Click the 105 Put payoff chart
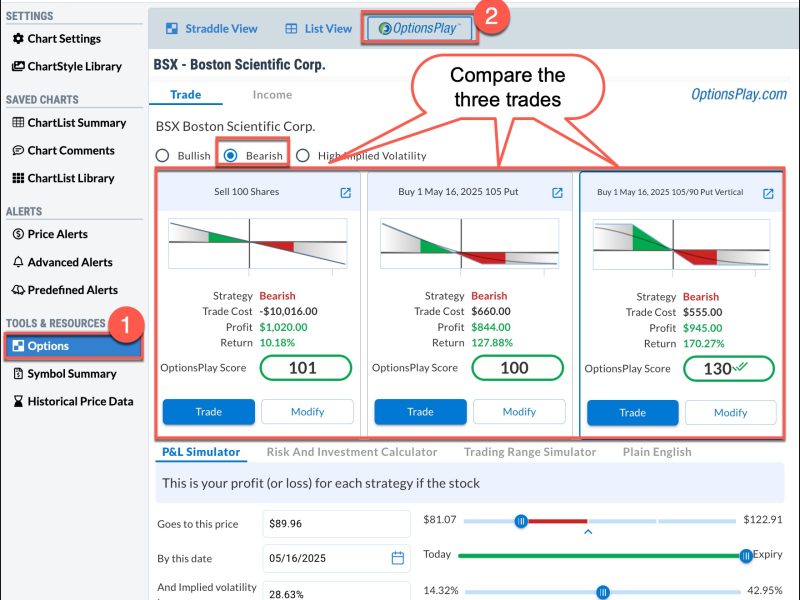This screenshot has height=600, width=800. pos(469,244)
